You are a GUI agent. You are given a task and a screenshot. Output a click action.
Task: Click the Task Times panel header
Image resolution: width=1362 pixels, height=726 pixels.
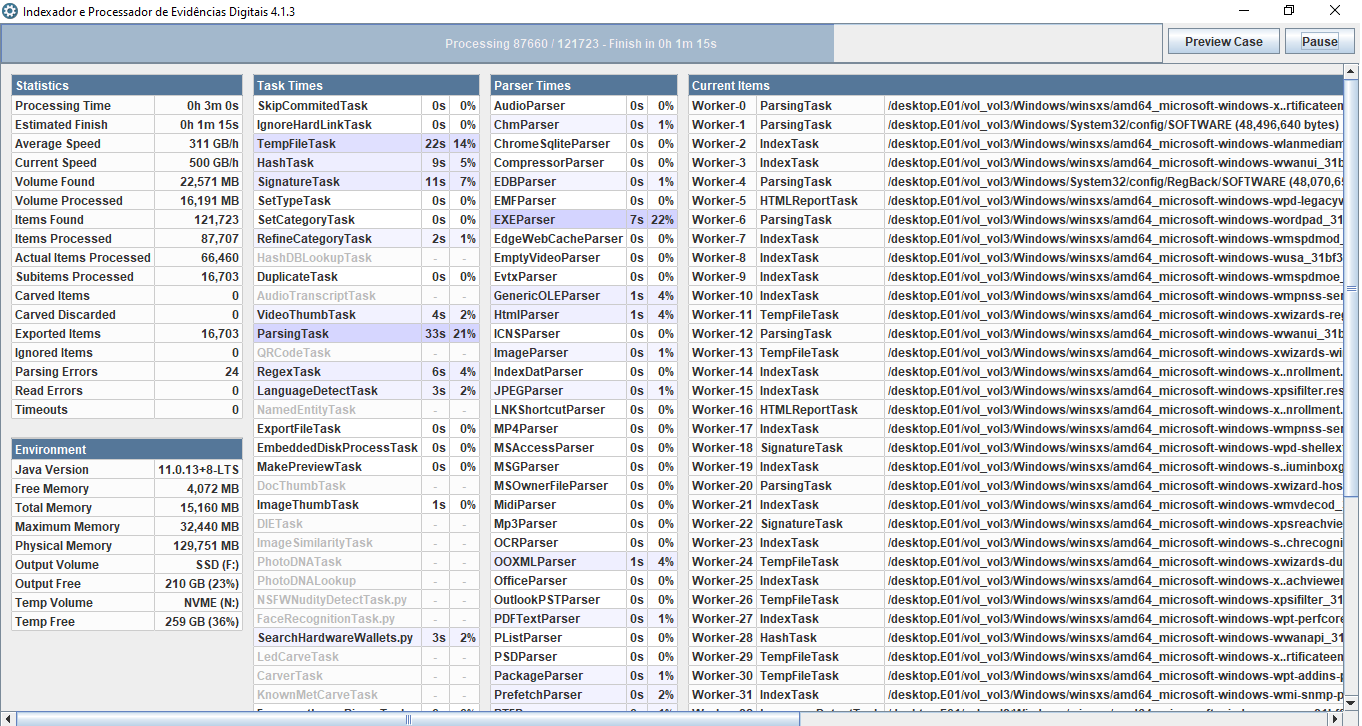[x=365, y=85]
